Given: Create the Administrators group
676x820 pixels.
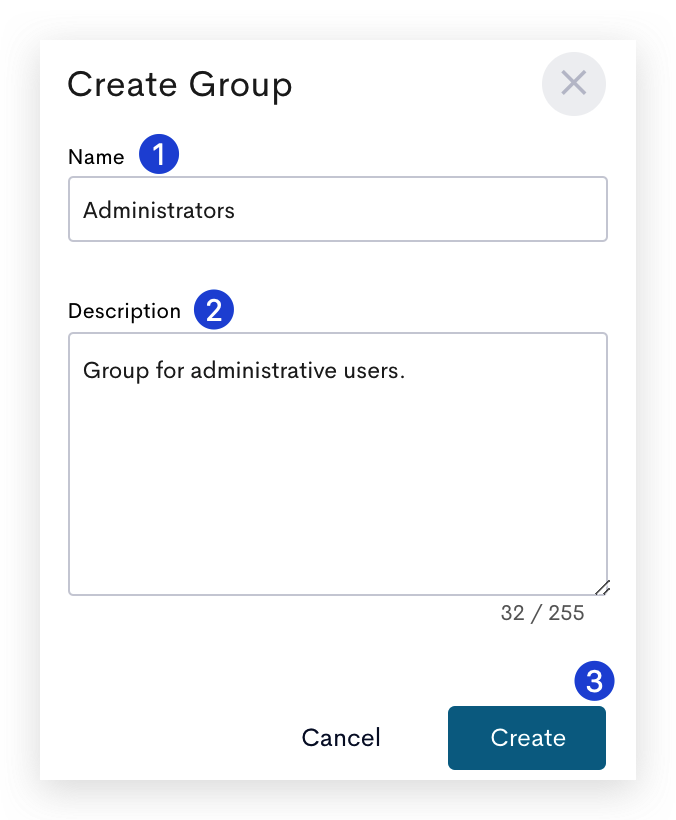Looking at the screenshot, I should pyautogui.click(x=527, y=738).
